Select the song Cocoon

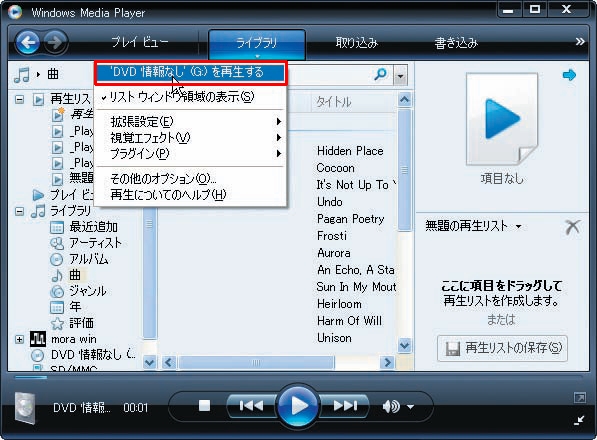[x=335, y=168]
